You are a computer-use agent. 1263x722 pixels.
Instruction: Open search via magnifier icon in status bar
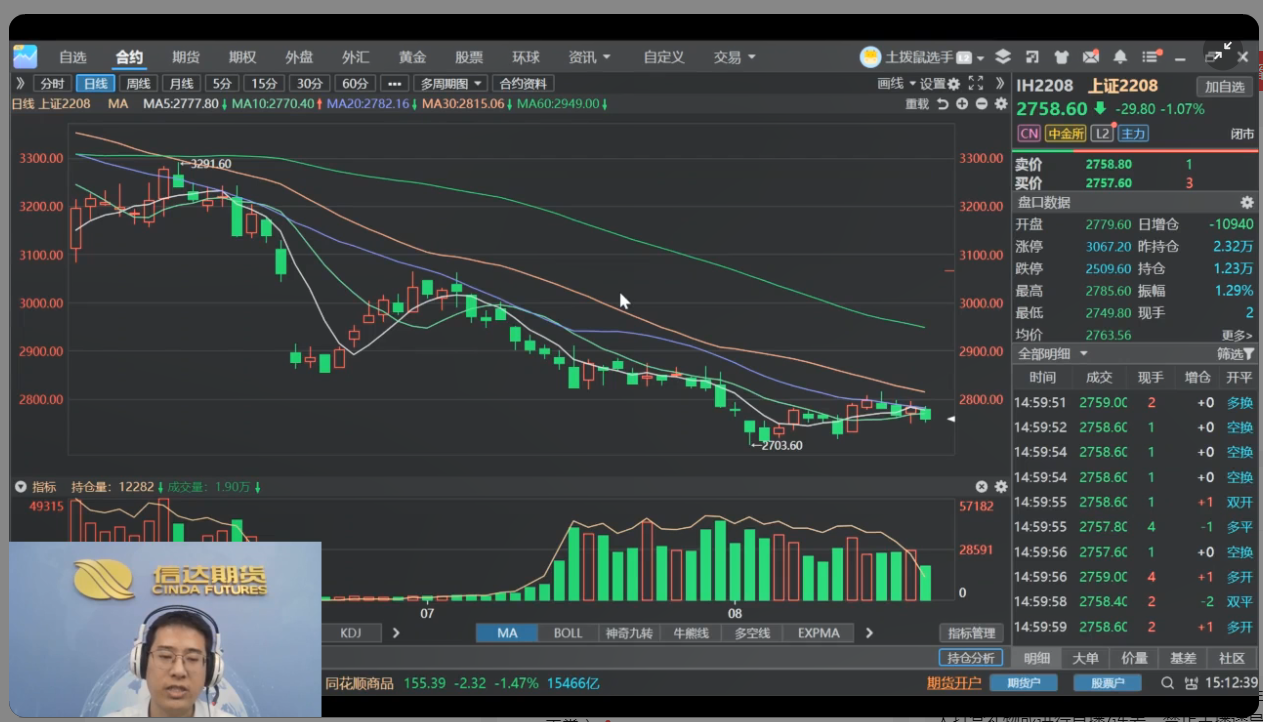(1167, 683)
